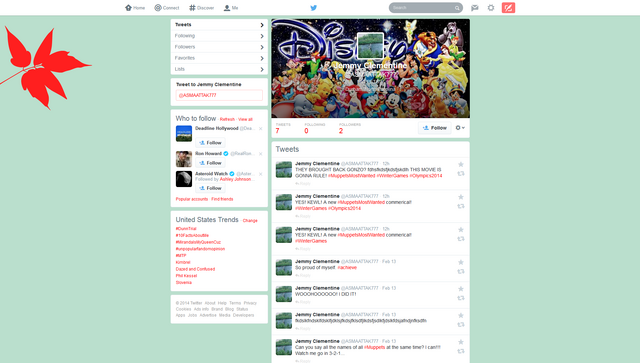Image resolution: width=640 pixels, height=363 pixels.
Task: Click Jemmy Clementine profile picture on banner
Action: 370,45
